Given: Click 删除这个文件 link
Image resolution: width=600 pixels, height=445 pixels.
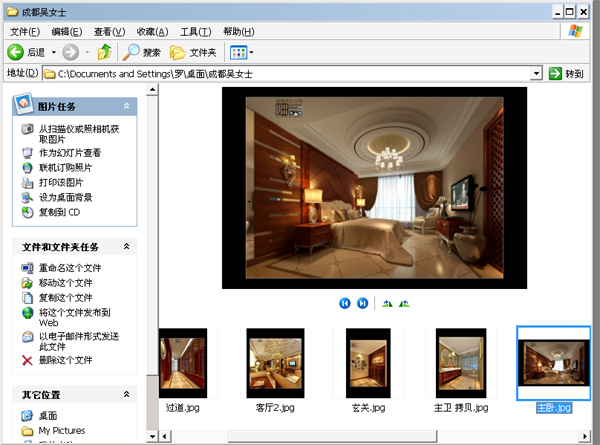Looking at the screenshot, I should (x=65, y=360).
